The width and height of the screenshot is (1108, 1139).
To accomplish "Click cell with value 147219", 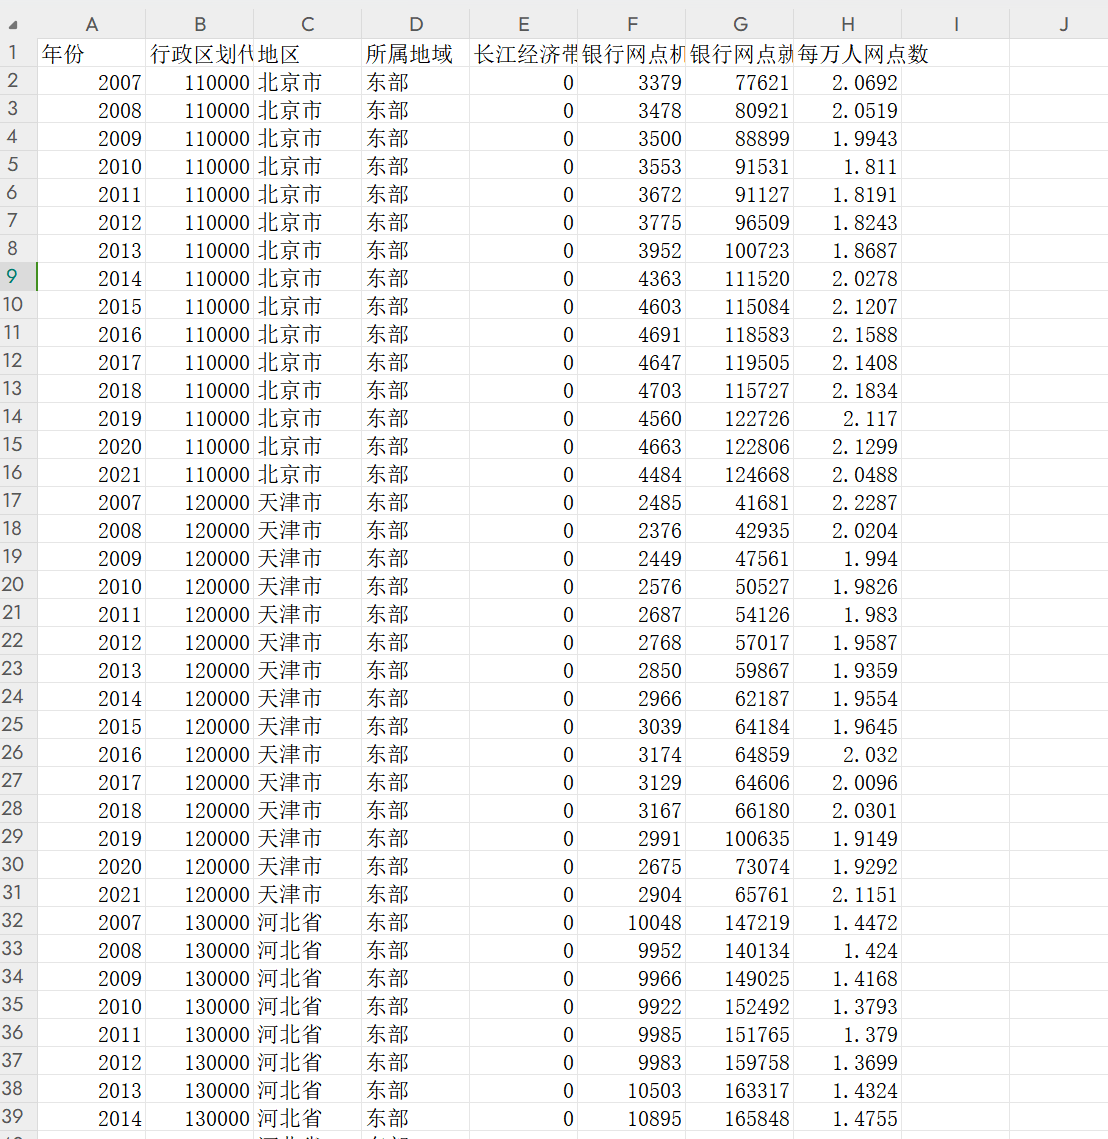I will (x=740, y=923).
